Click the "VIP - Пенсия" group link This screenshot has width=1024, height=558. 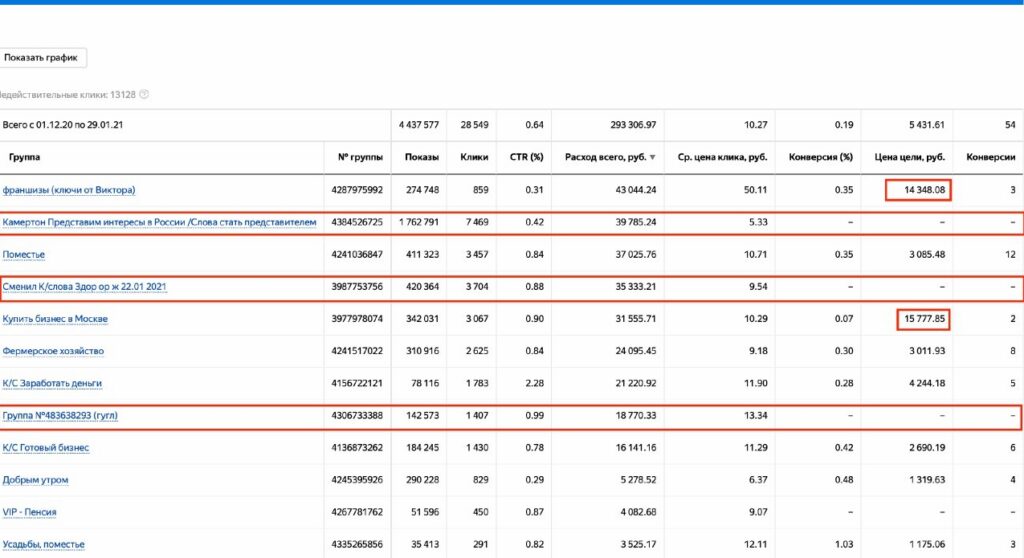coord(30,512)
